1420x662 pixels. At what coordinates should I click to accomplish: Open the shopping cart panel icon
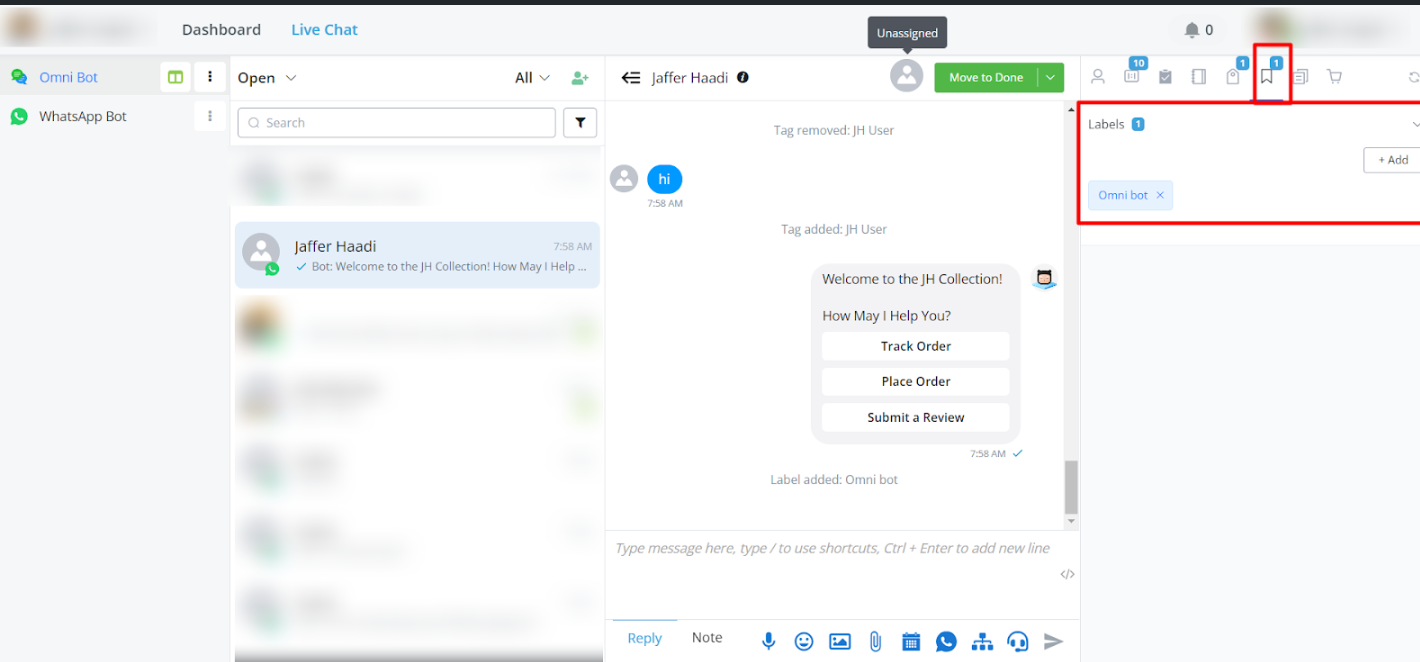(x=1334, y=77)
